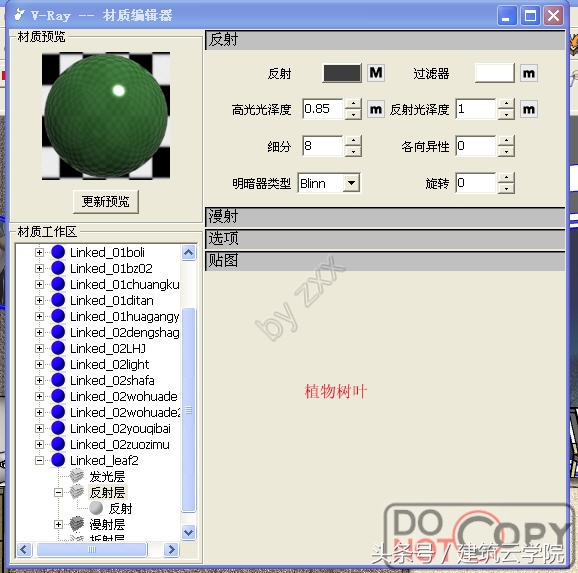
Task: Increase 反射光泽度 with the spinner up arrow
Action: click(x=506, y=104)
